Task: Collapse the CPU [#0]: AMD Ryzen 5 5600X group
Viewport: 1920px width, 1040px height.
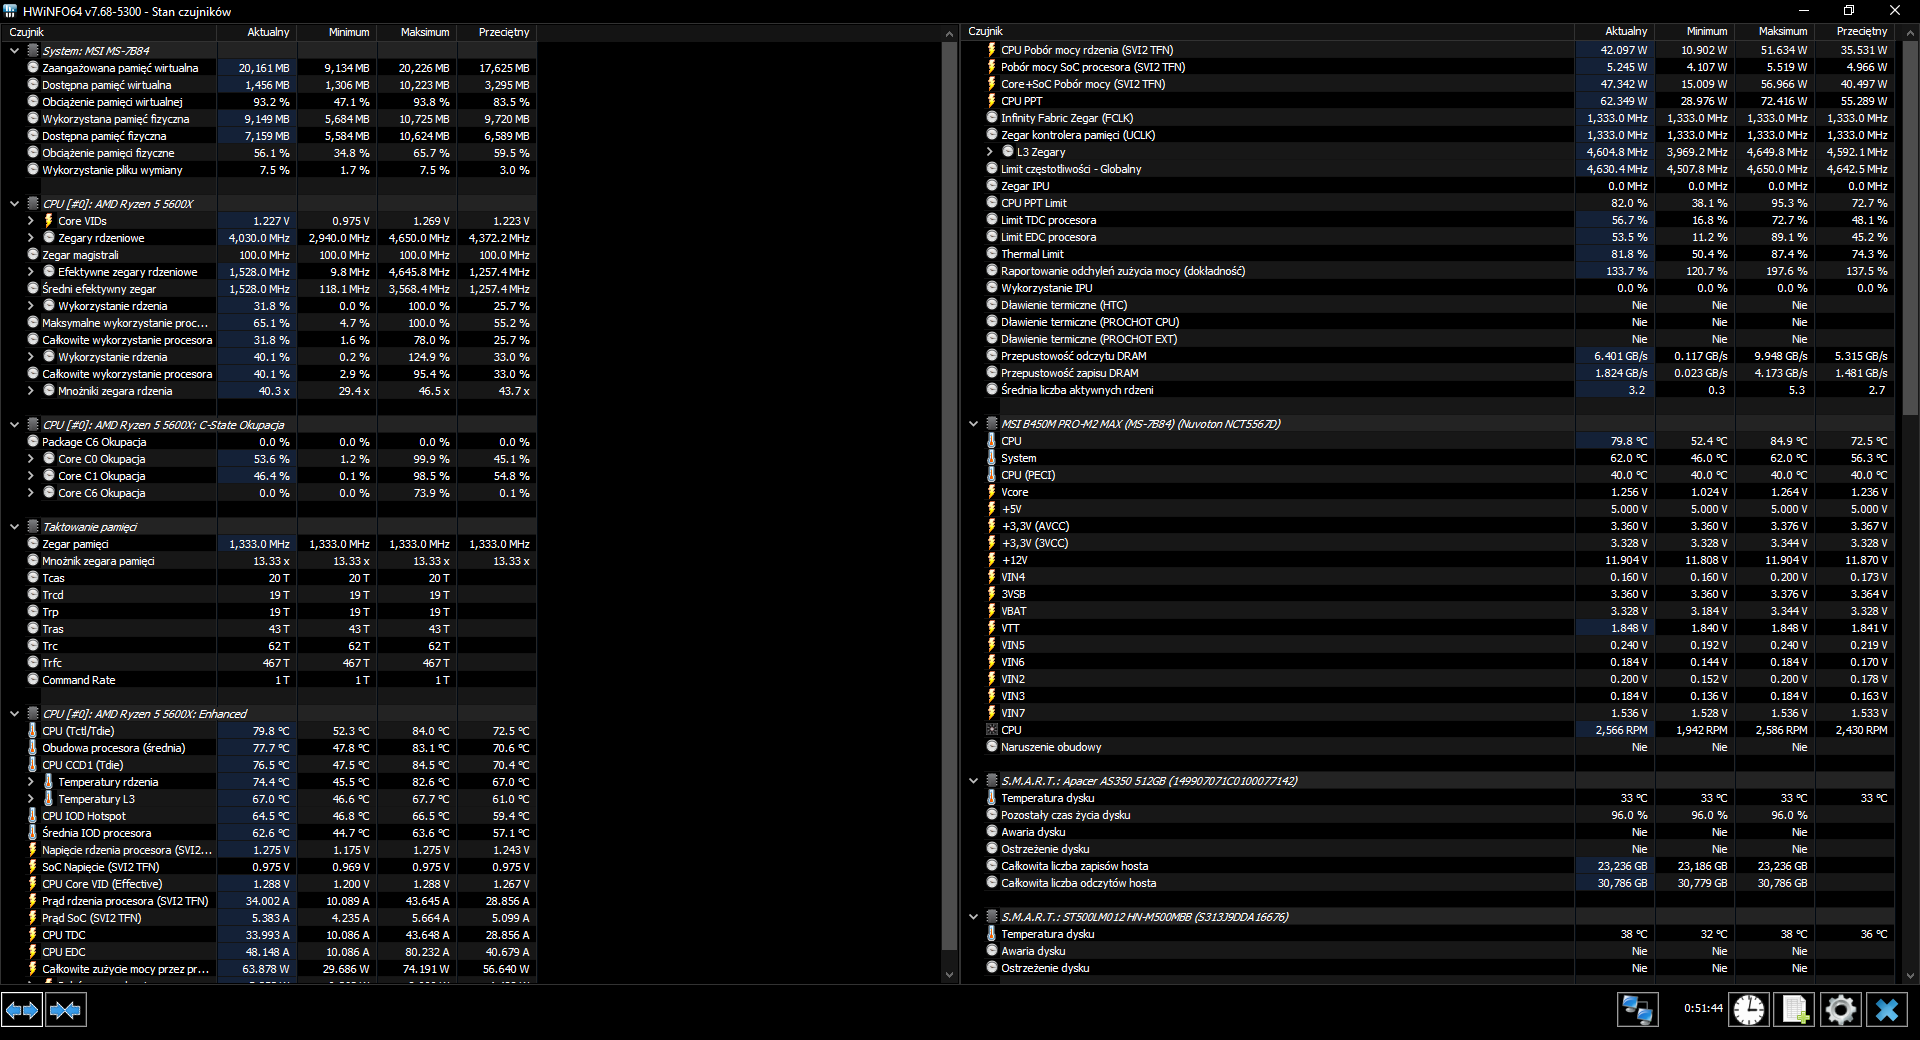Action: coord(14,204)
